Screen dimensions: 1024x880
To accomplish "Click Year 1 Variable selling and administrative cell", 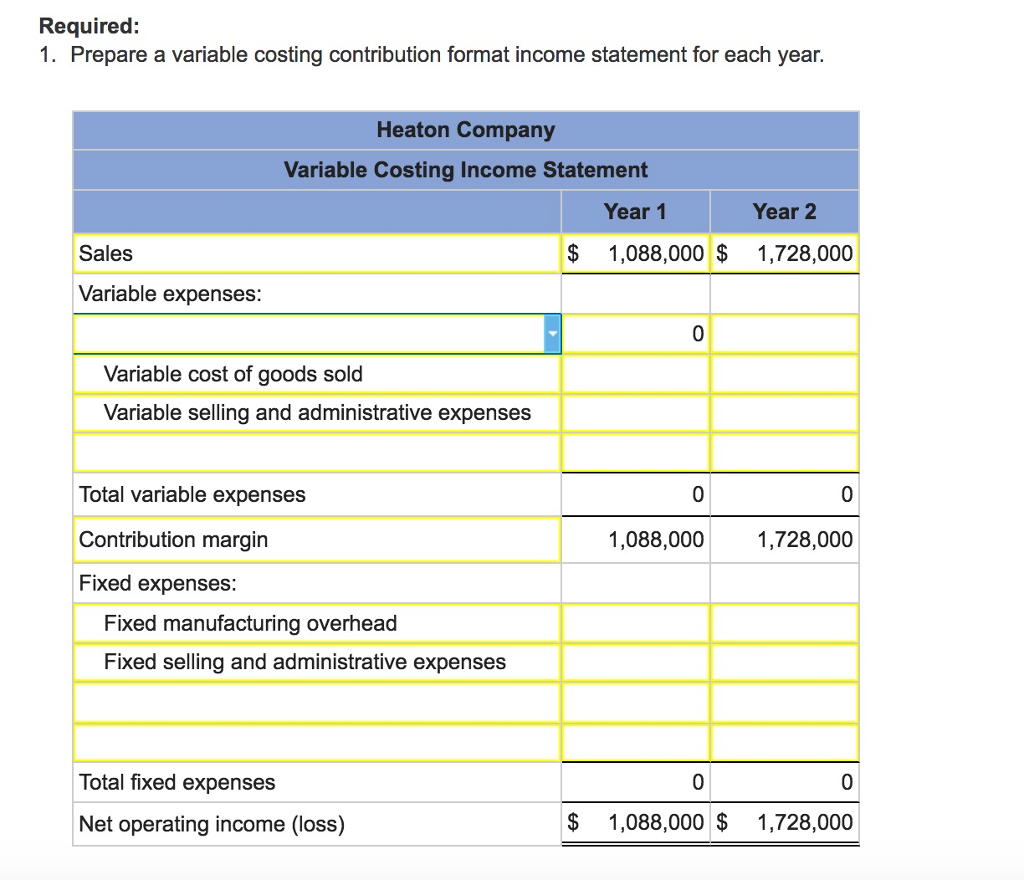I will click(635, 413).
